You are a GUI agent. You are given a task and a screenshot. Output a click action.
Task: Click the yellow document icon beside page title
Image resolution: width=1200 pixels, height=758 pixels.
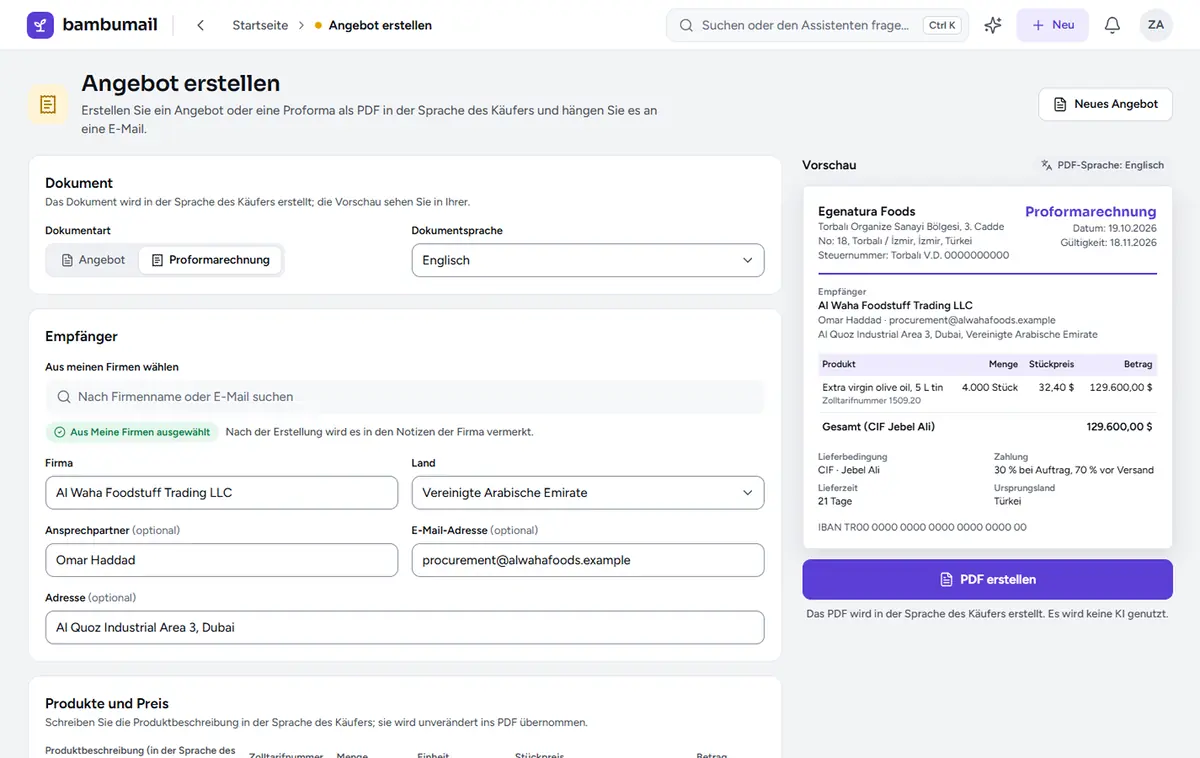[x=48, y=104]
